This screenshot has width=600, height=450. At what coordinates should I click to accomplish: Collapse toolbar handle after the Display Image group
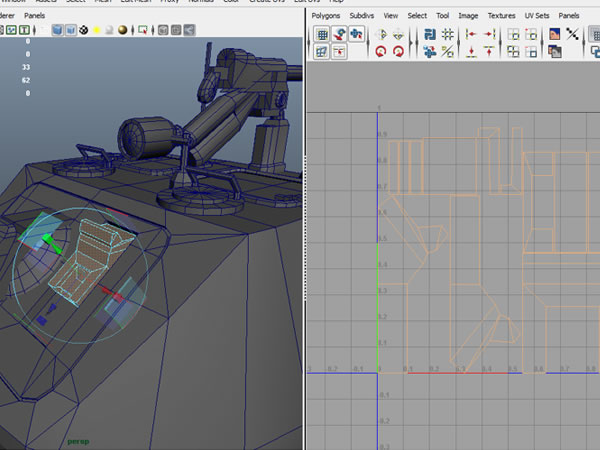pyautogui.click(x=584, y=42)
